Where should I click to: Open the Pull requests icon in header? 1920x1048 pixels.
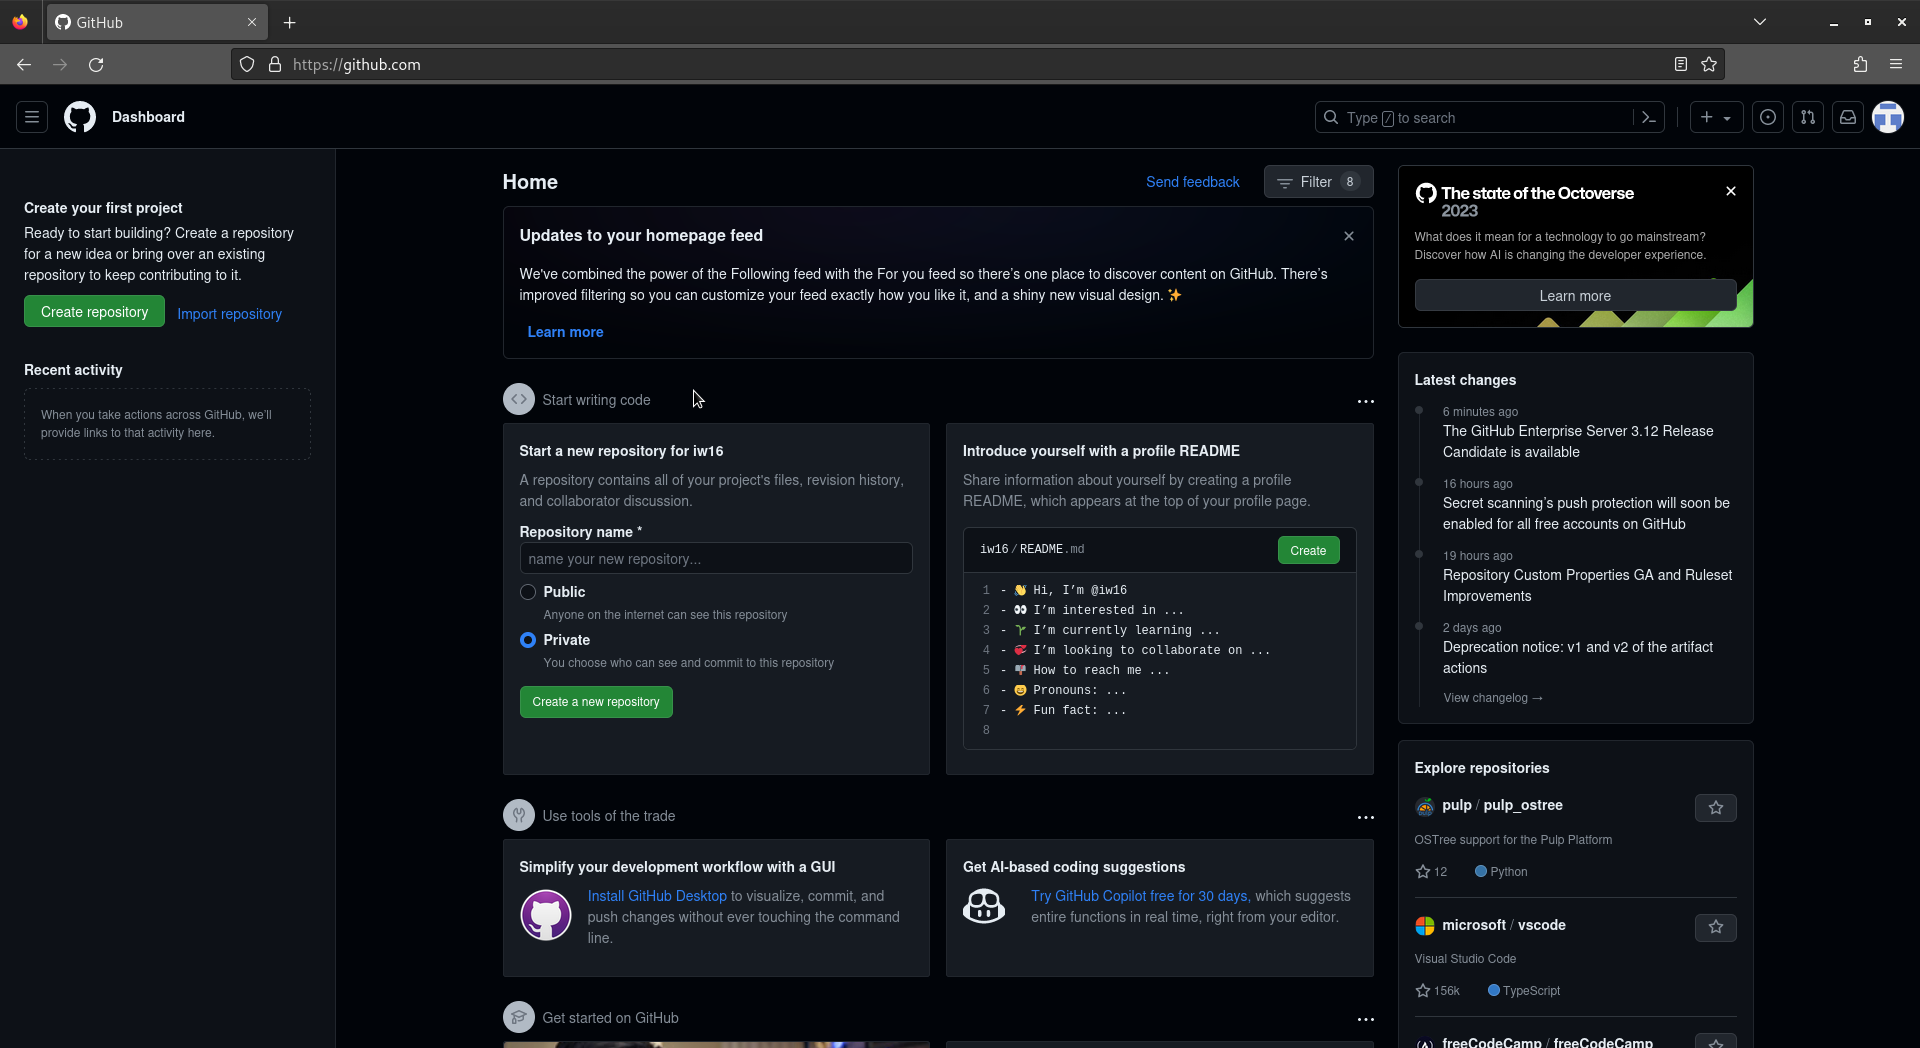point(1808,117)
